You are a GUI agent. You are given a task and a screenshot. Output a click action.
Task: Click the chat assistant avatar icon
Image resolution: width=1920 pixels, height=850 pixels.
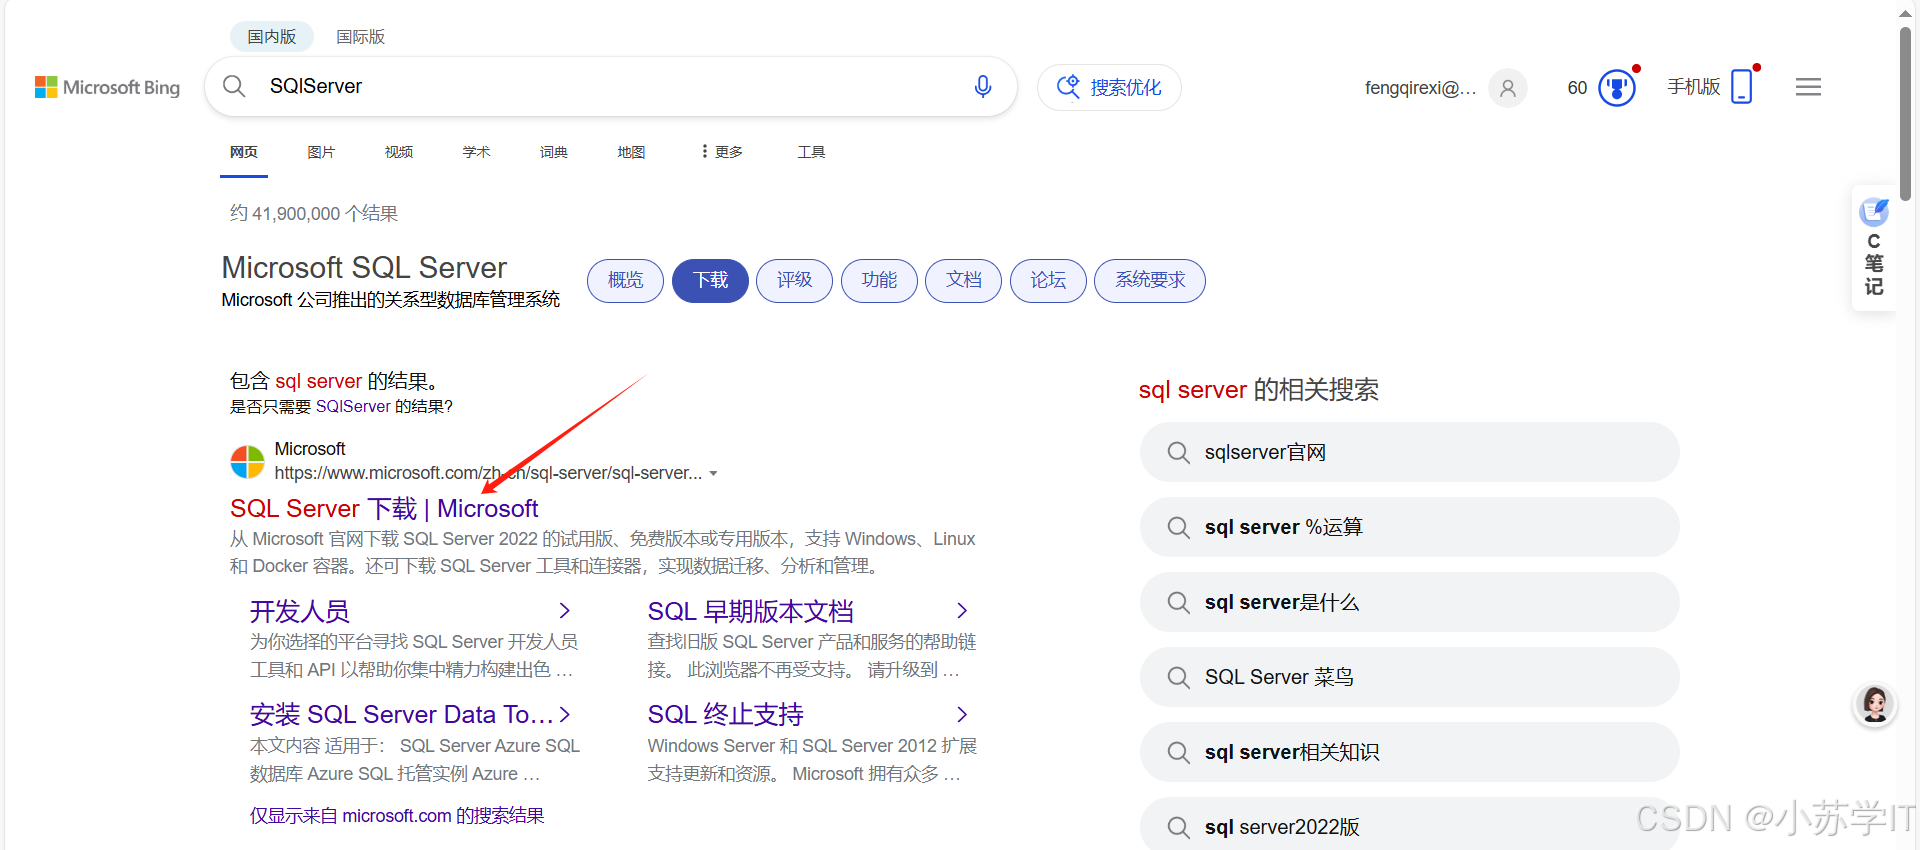click(x=1875, y=705)
